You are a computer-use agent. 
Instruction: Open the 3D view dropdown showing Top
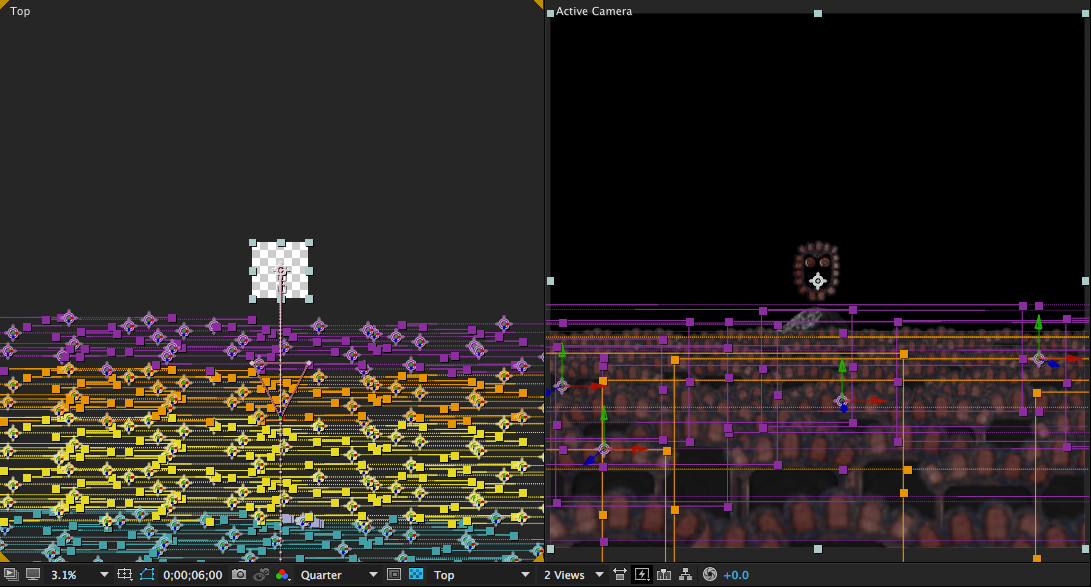point(481,574)
